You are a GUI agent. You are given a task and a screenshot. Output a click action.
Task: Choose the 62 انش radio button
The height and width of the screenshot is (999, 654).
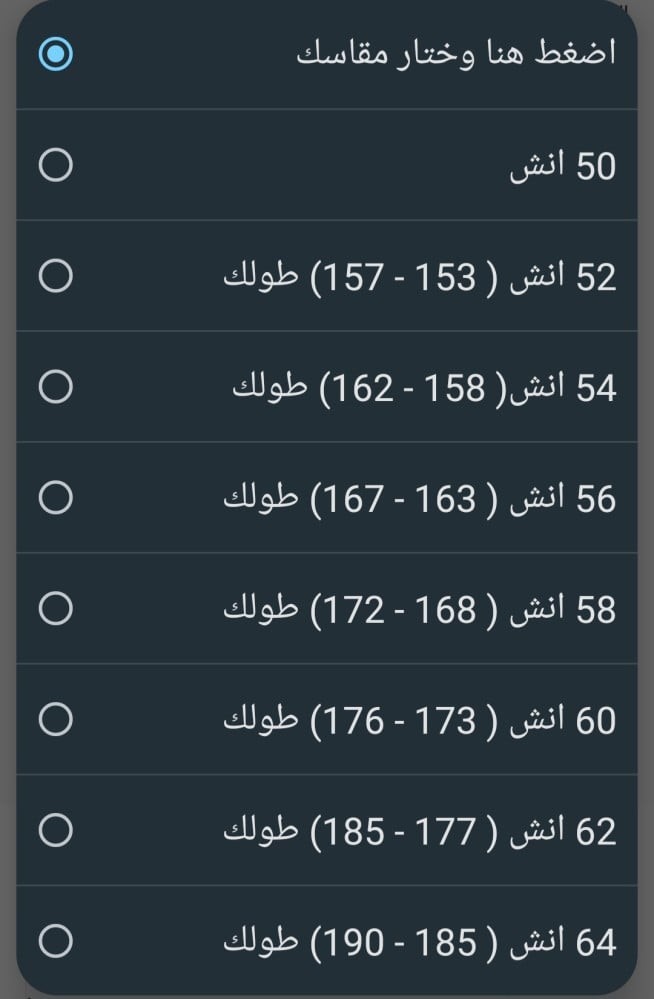(55, 830)
